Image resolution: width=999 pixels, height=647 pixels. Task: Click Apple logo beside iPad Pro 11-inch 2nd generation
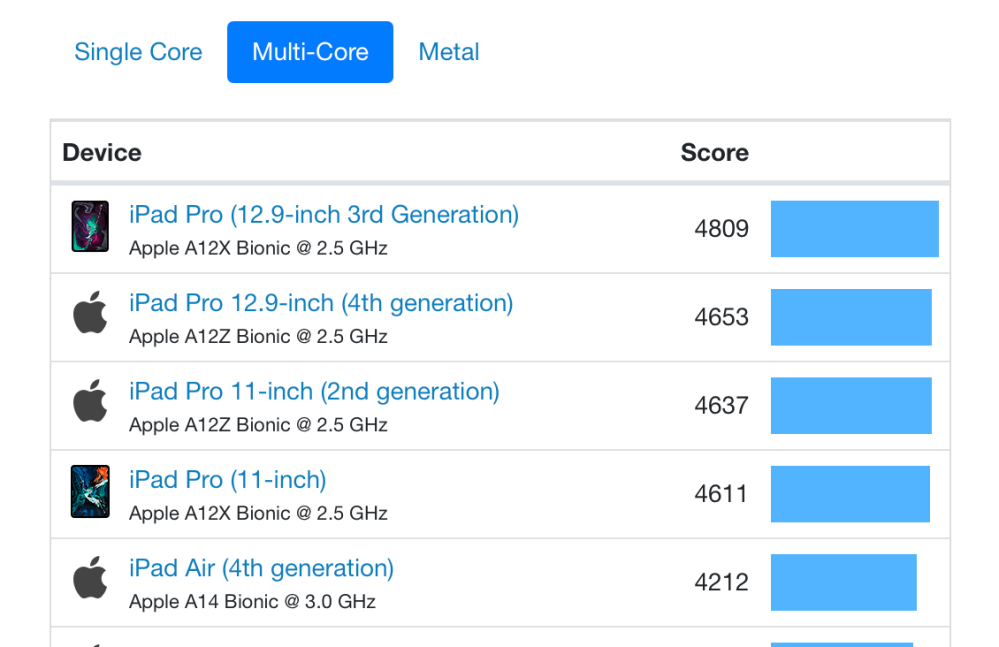pyautogui.click(x=90, y=401)
